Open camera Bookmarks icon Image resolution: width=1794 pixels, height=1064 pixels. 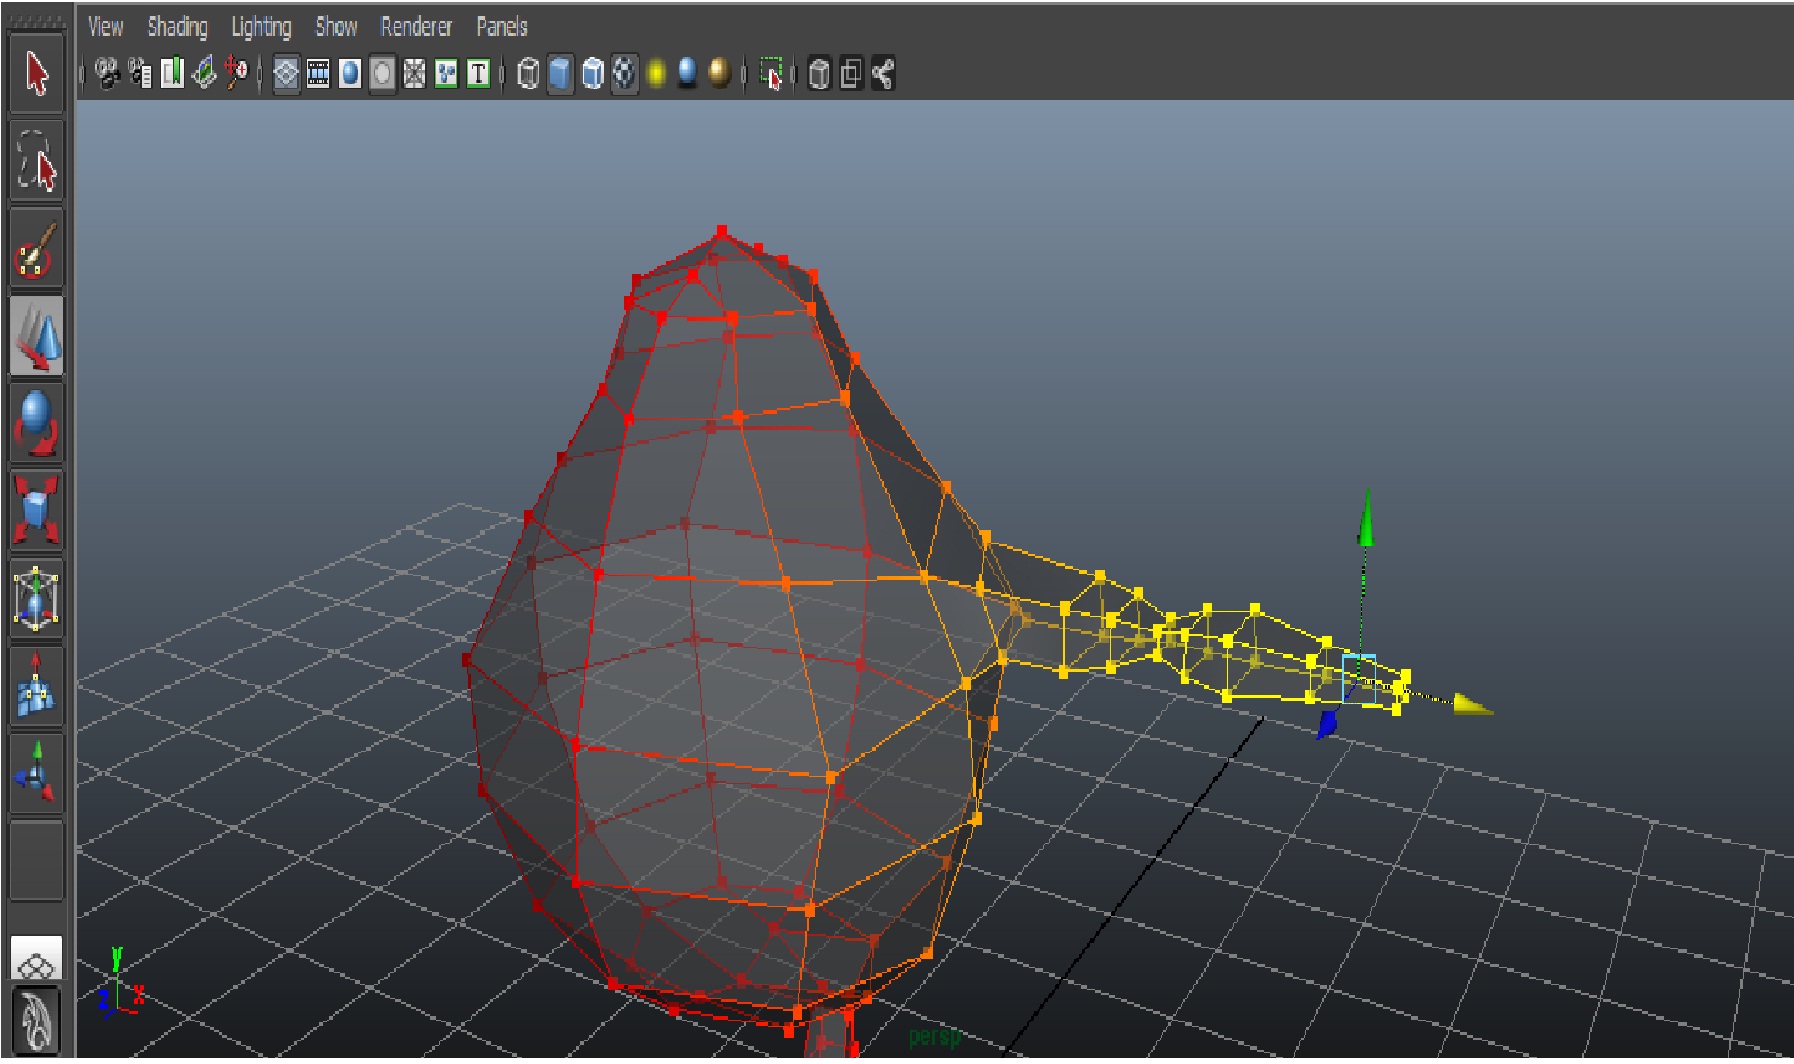[x=173, y=73]
